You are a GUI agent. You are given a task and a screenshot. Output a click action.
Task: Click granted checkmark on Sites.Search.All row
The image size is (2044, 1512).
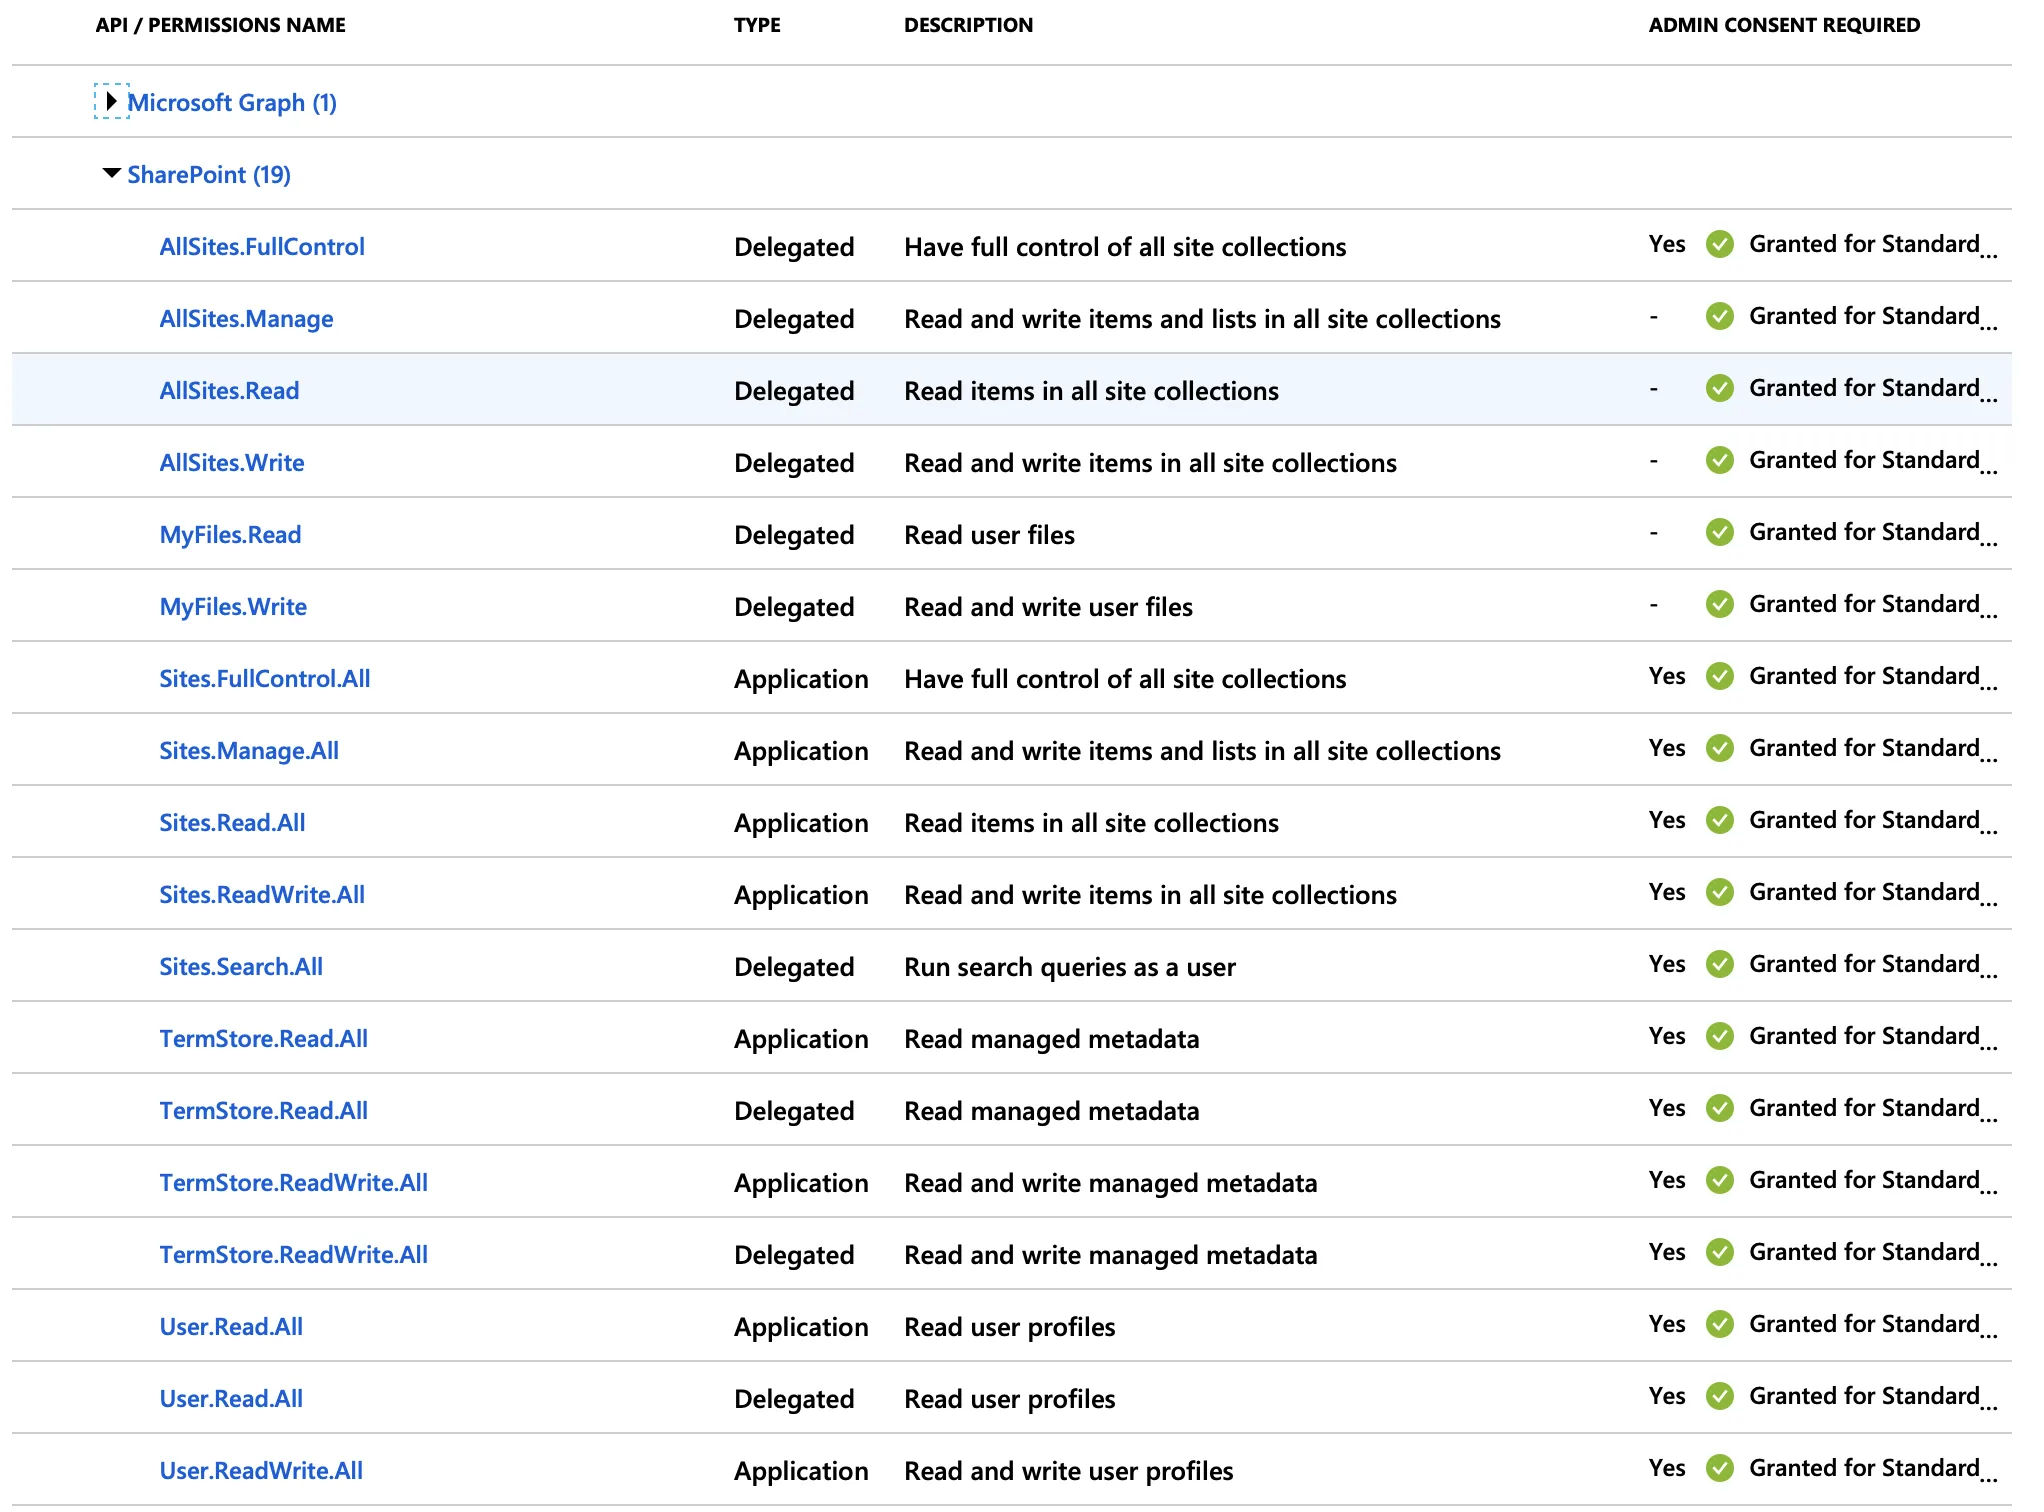point(1719,964)
